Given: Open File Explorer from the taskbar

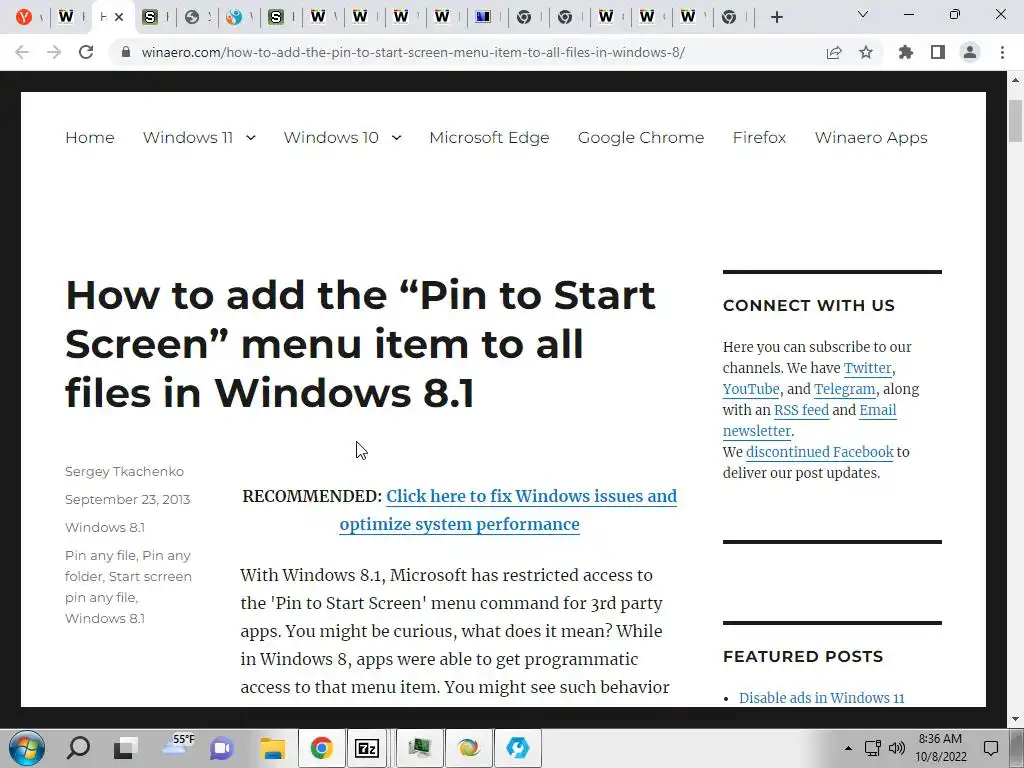Looking at the screenshot, I should (x=272, y=748).
